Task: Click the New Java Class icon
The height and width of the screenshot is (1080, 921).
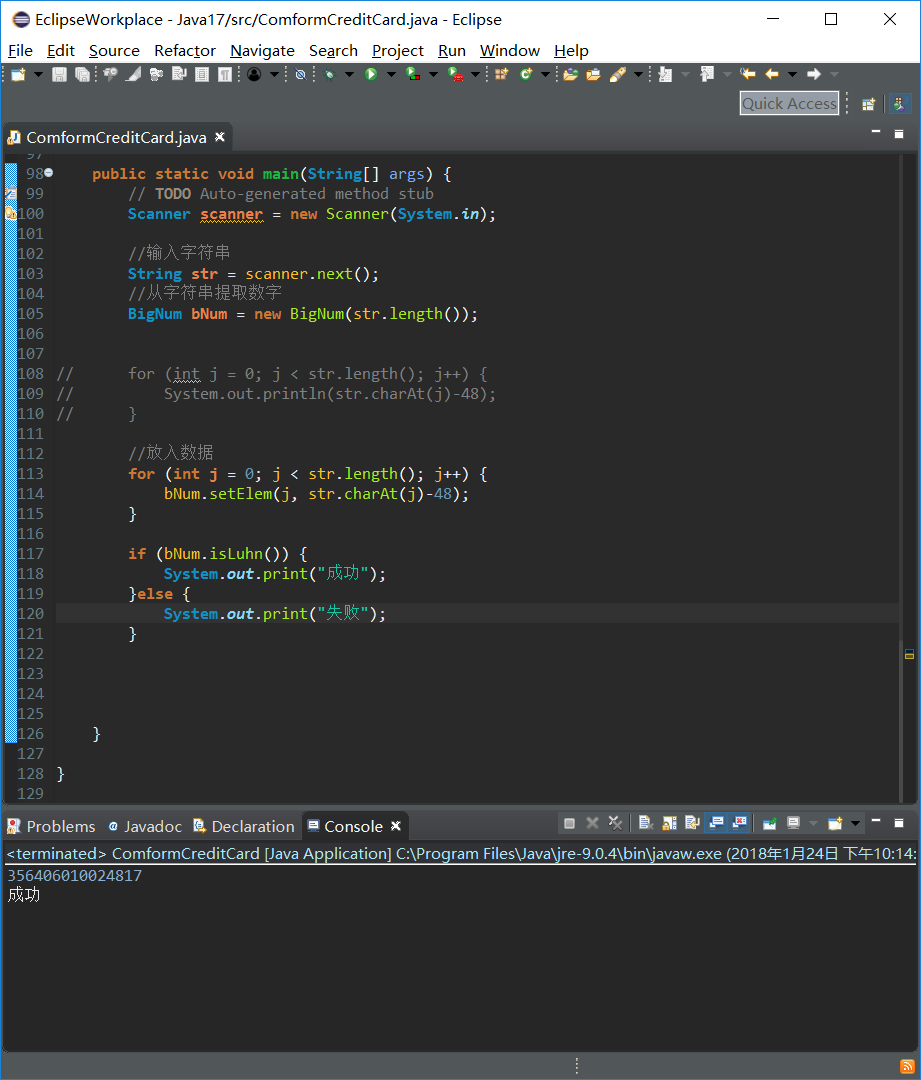Action: click(526, 74)
